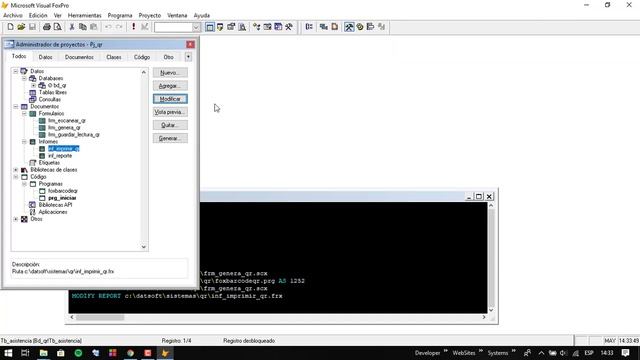This screenshot has width=640, height=360.
Task: Select frm_escanear_qr in the tree
Action: point(67,120)
